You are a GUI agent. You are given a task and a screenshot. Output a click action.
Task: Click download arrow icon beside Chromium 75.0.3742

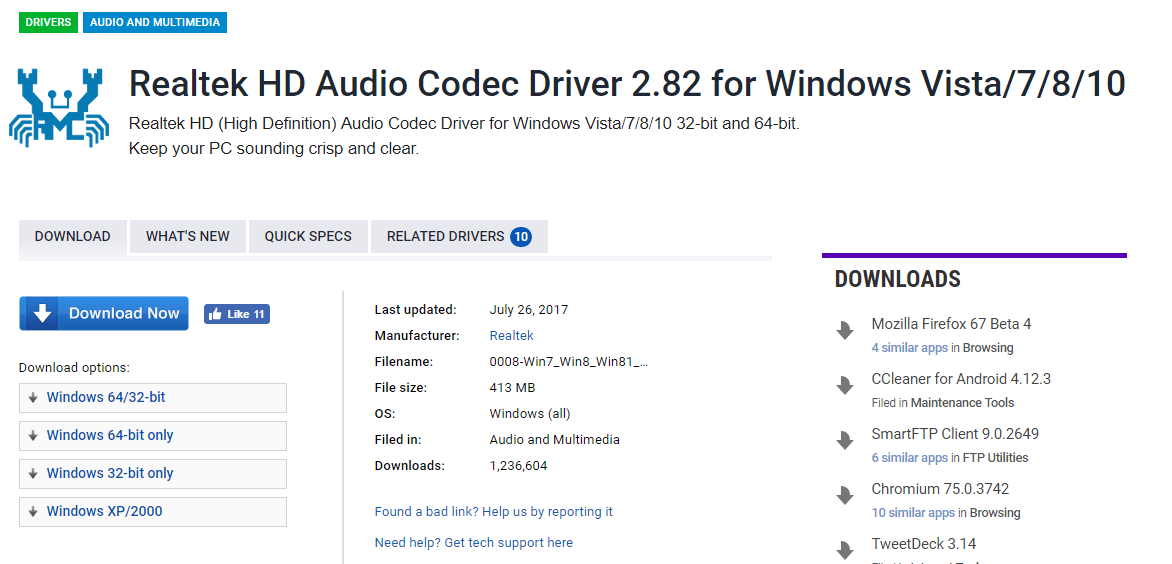[x=845, y=496]
